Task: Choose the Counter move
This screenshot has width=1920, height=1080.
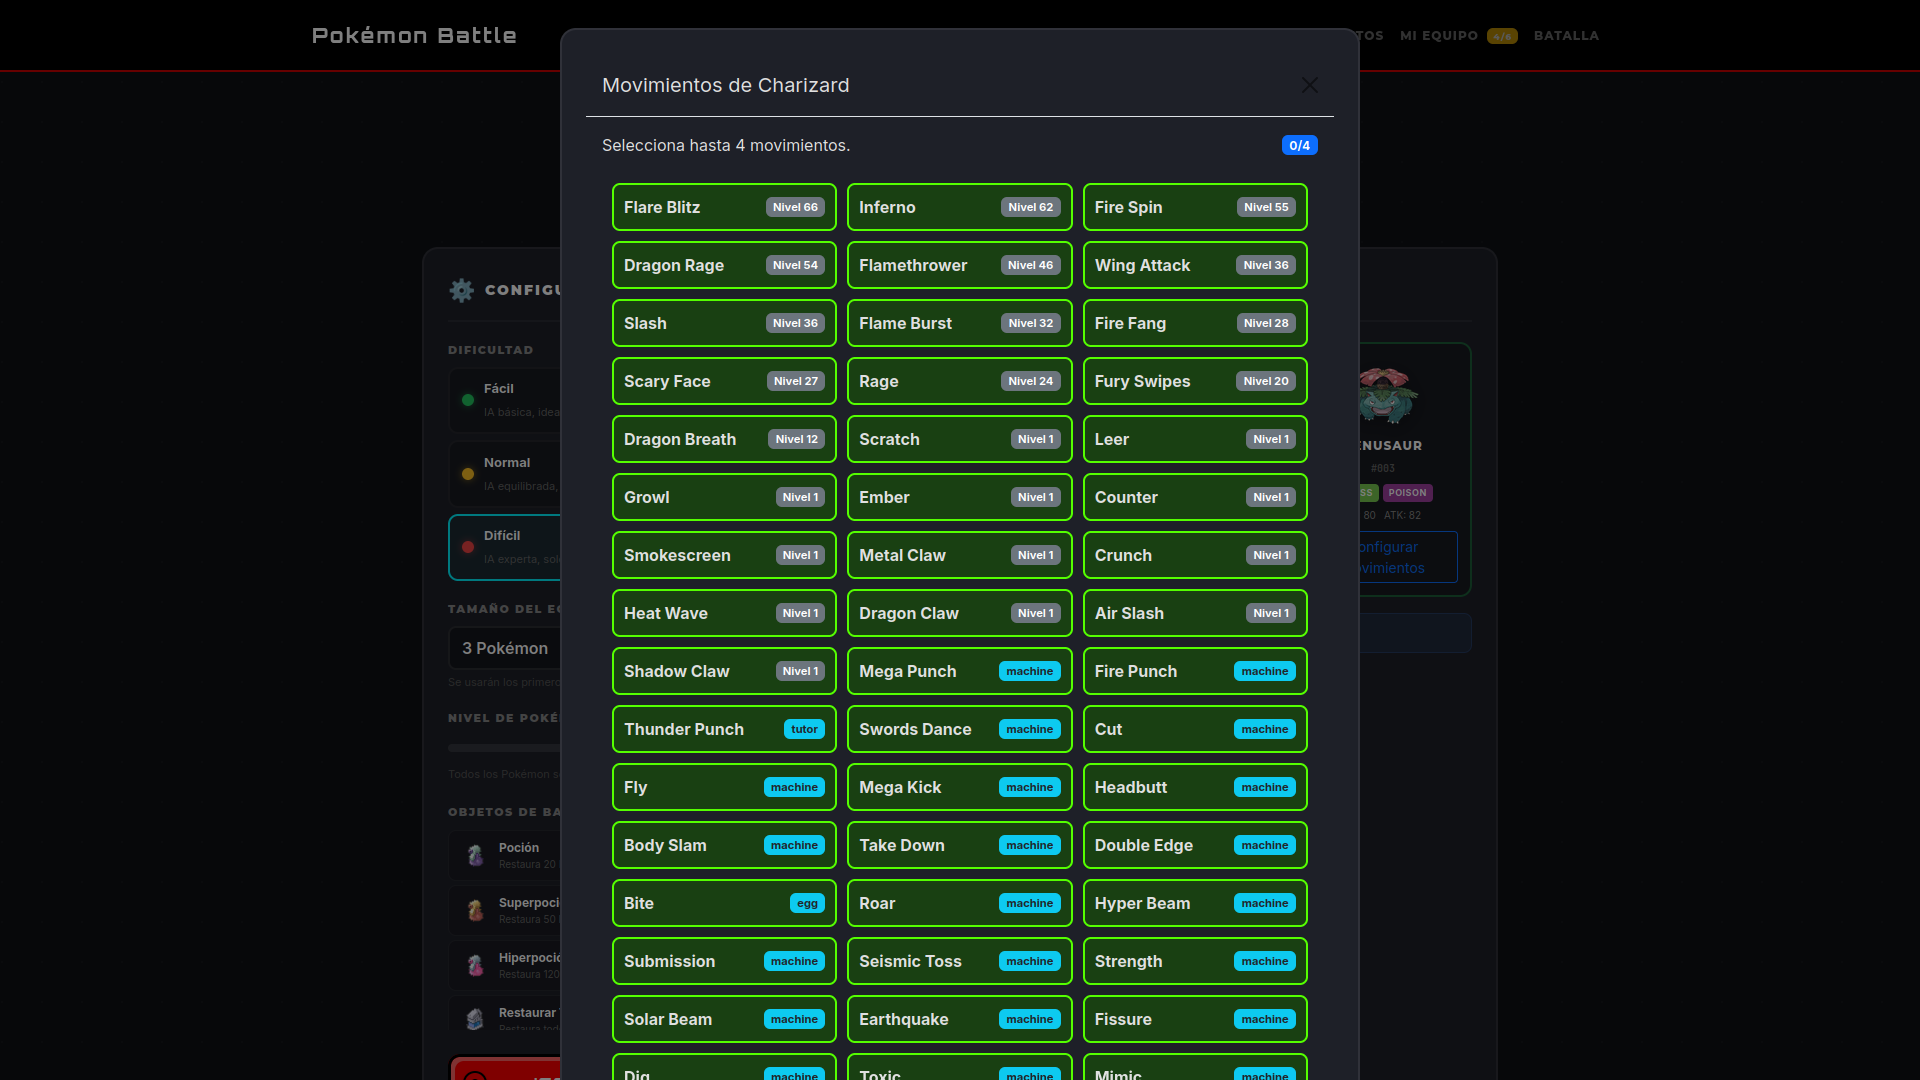Action: pyautogui.click(x=1195, y=497)
